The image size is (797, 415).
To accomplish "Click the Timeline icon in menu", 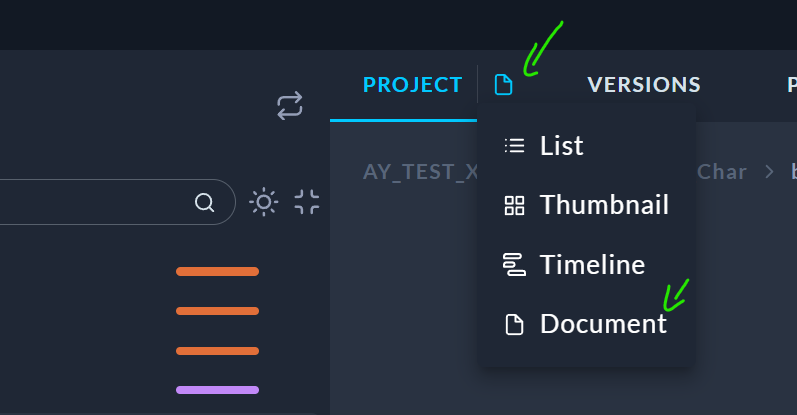I will pos(514,265).
